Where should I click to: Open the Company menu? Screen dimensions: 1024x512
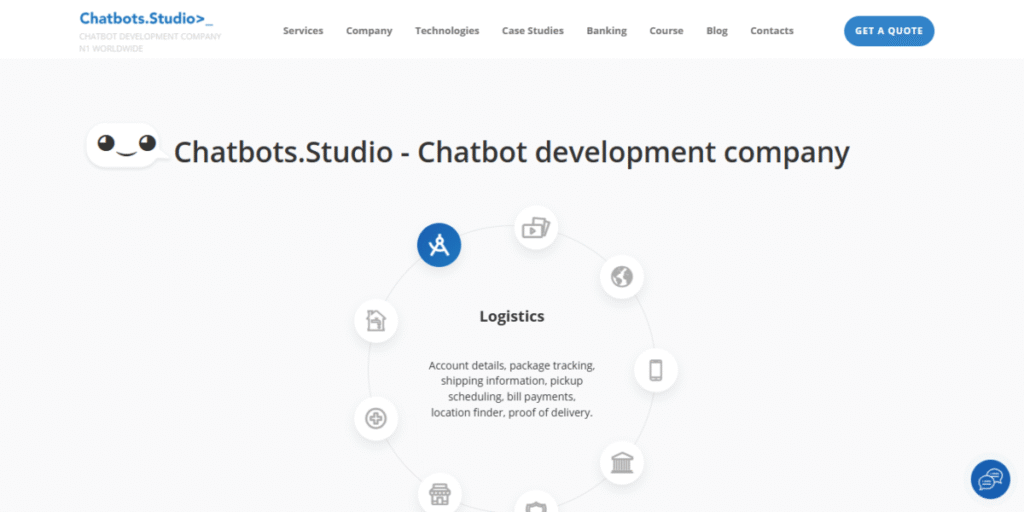[x=369, y=31]
